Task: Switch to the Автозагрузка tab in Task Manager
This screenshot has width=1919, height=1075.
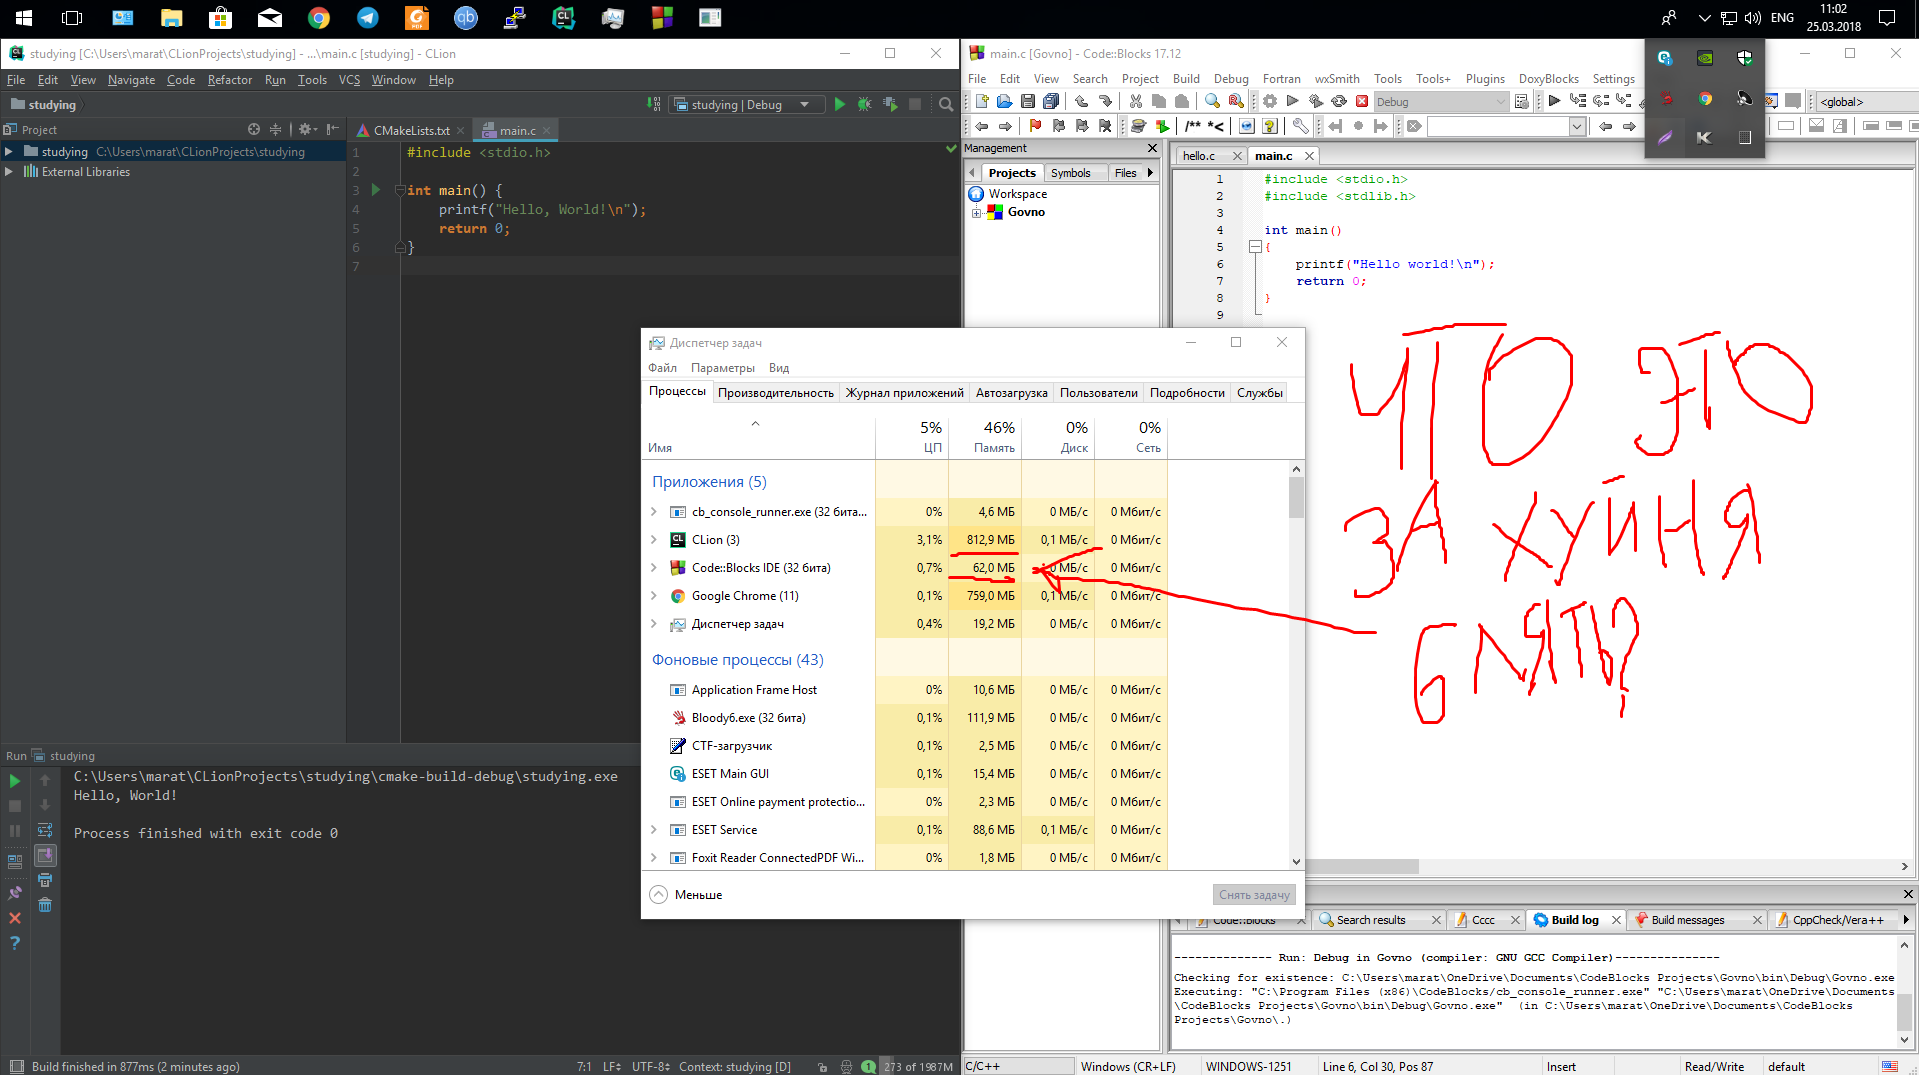Action: point(1011,392)
